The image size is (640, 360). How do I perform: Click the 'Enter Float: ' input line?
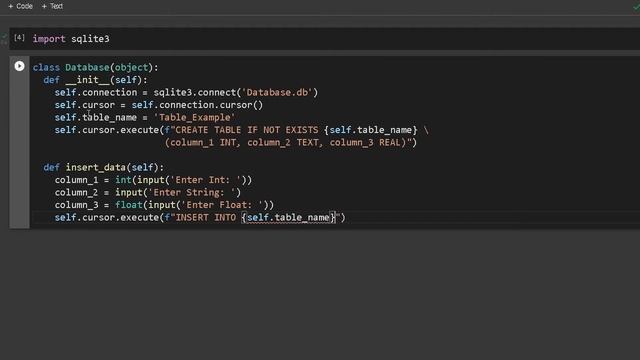point(164,205)
